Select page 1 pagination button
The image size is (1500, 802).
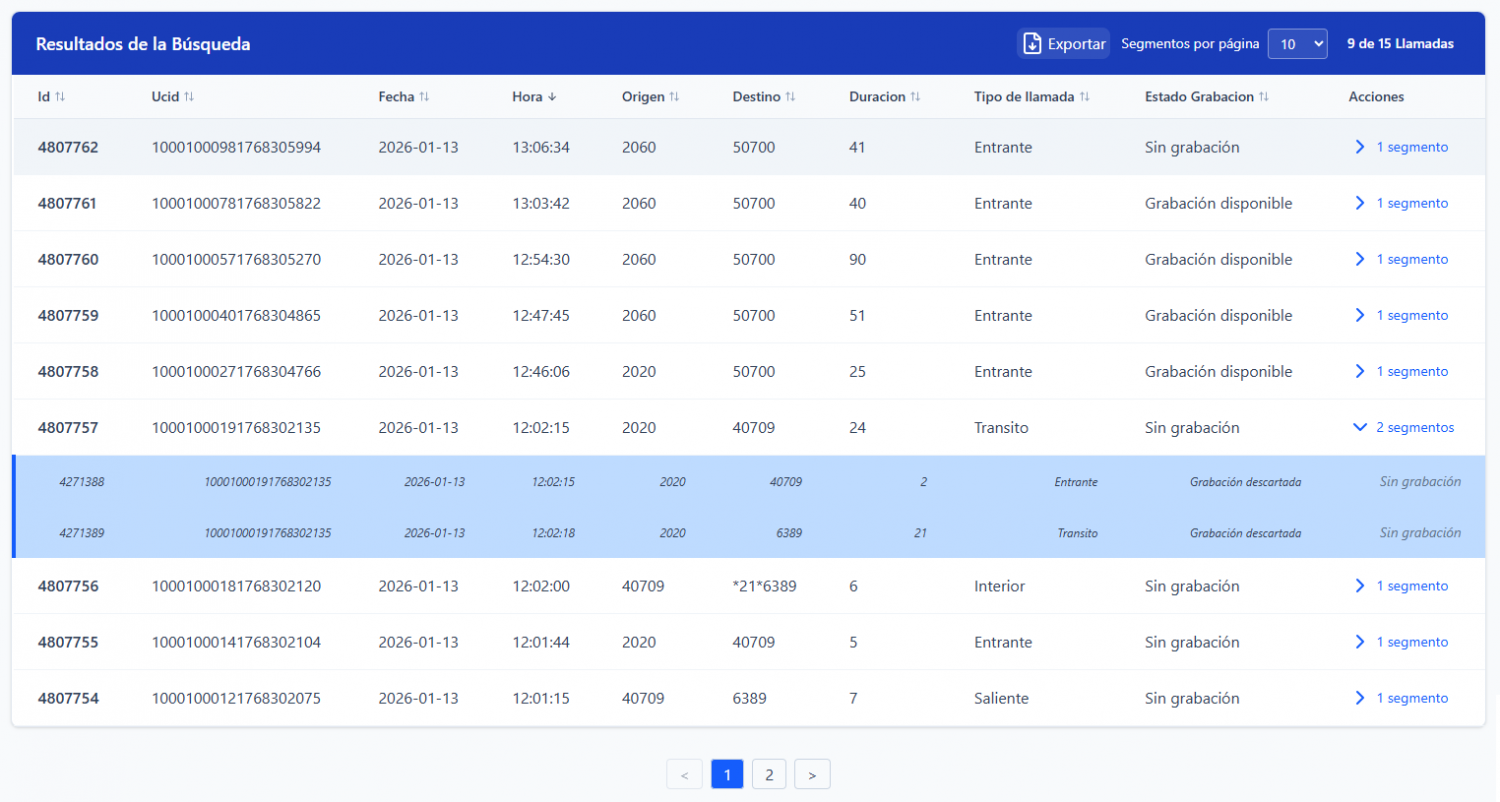(727, 774)
